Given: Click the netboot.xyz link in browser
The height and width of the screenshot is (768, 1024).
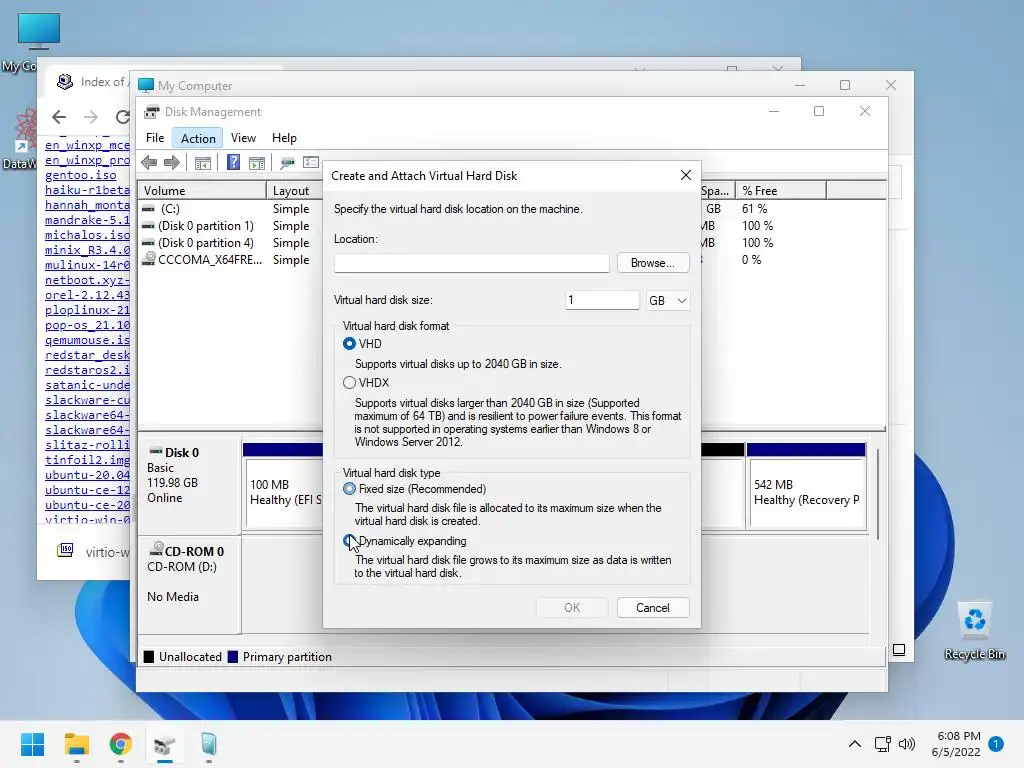Looking at the screenshot, I should pos(87,280).
